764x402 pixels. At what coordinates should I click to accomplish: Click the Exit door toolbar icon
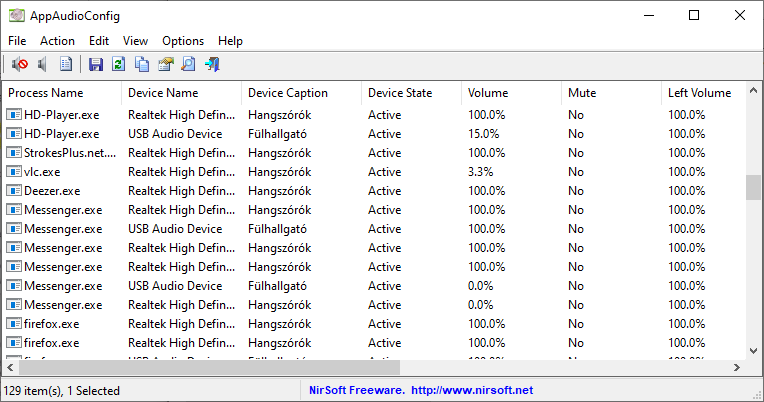click(x=212, y=65)
